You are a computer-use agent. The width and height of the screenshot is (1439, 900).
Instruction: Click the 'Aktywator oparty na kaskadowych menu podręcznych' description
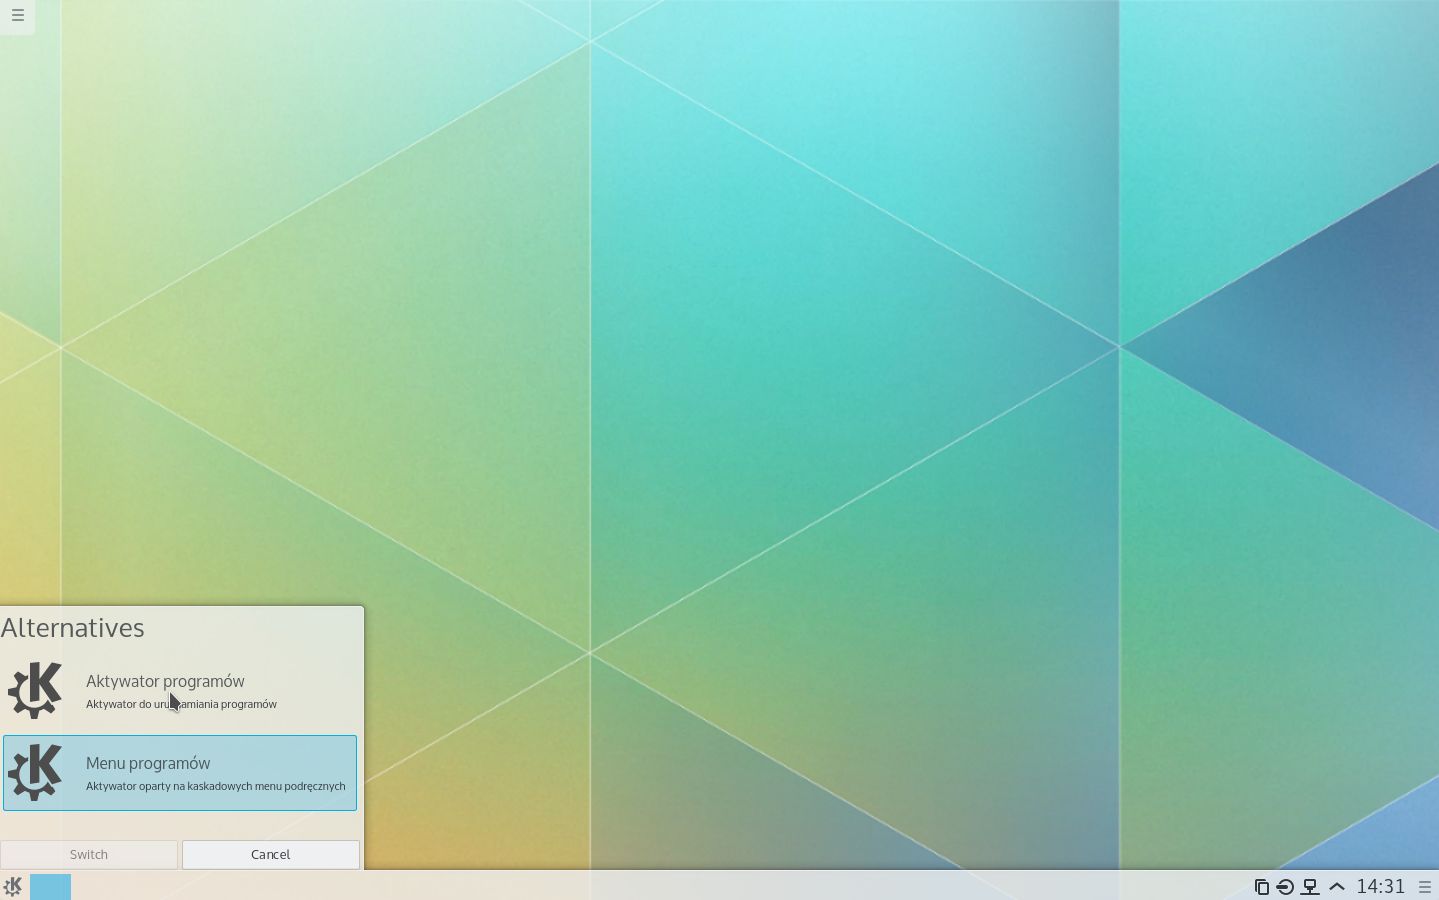pyautogui.click(x=216, y=786)
